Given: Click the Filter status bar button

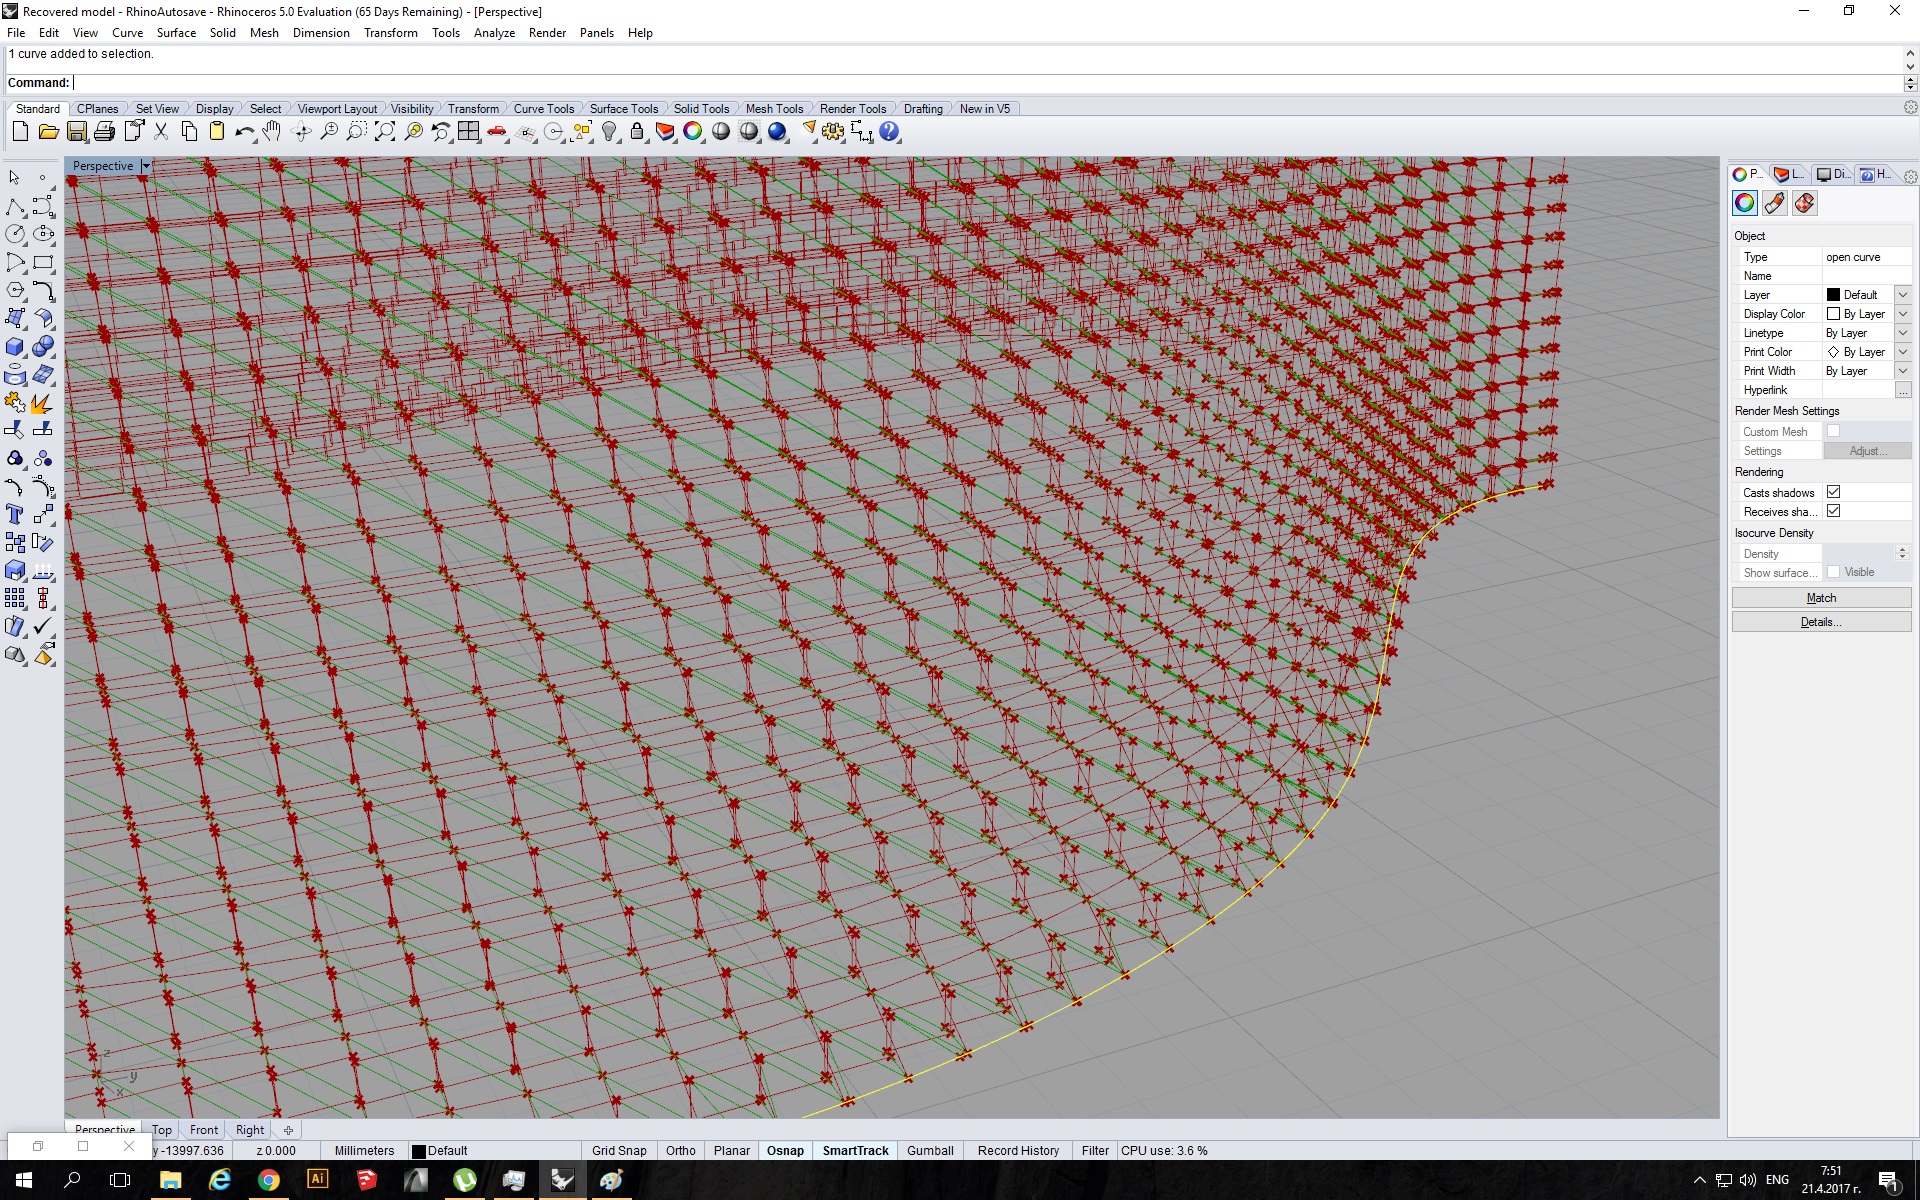Looking at the screenshot, I should (1095, 1151).
